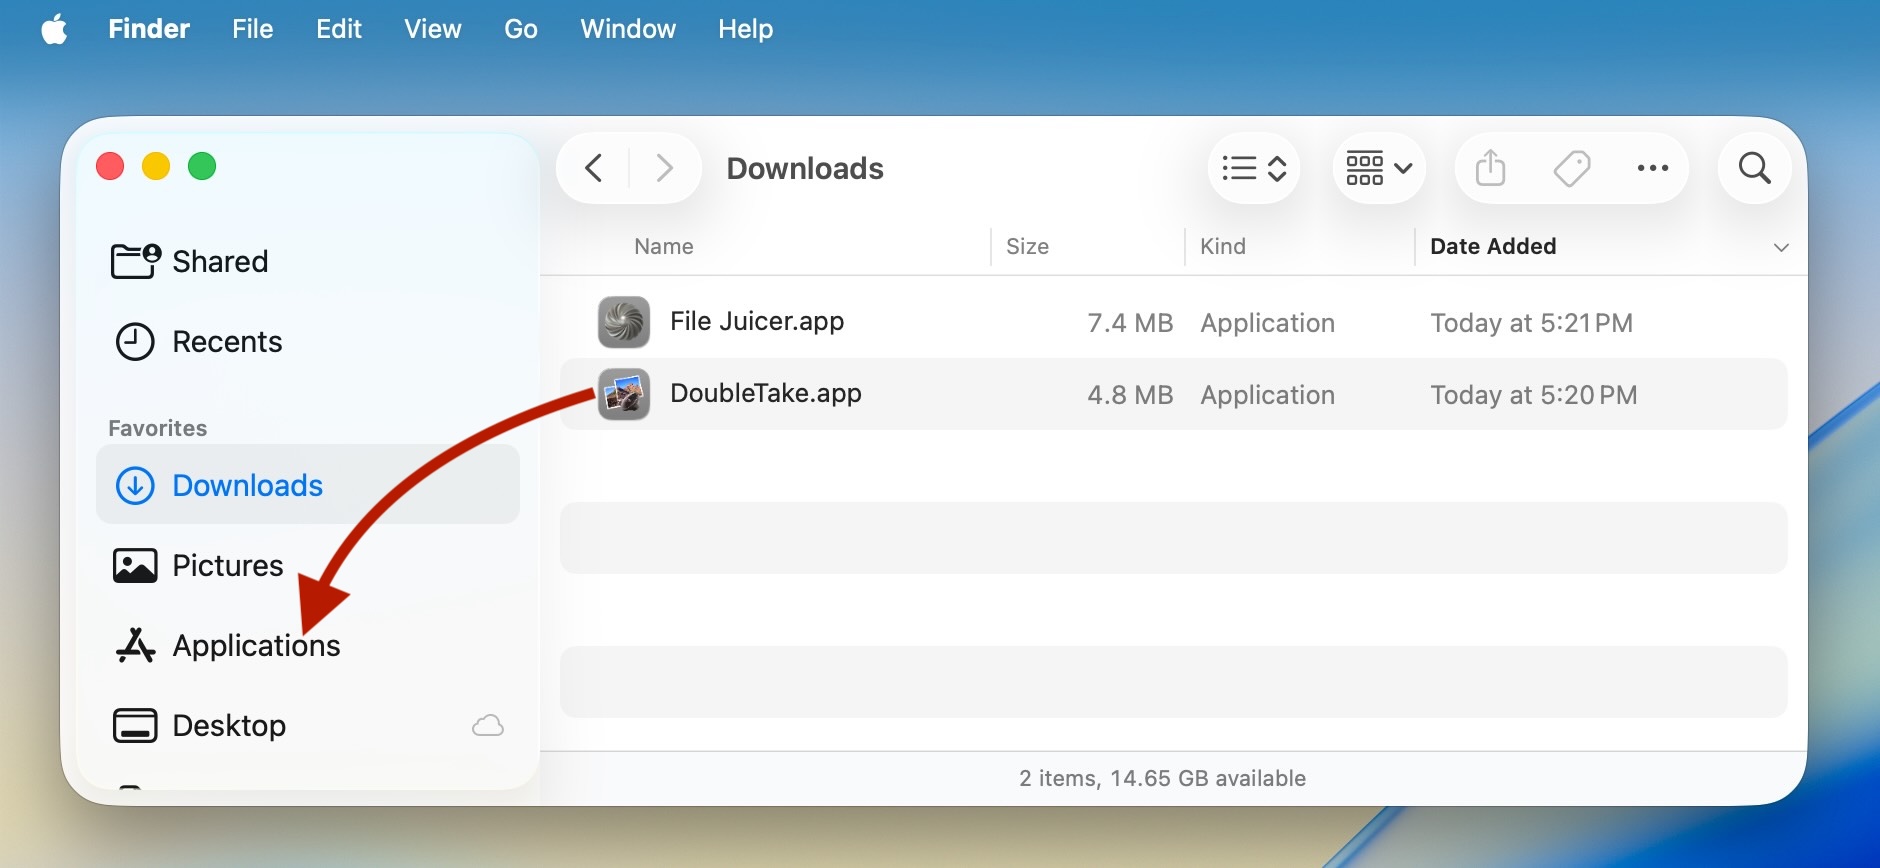Click the Applications A-shaped icon
This screenshot has width=1880, height=868.
coord(135,645)
